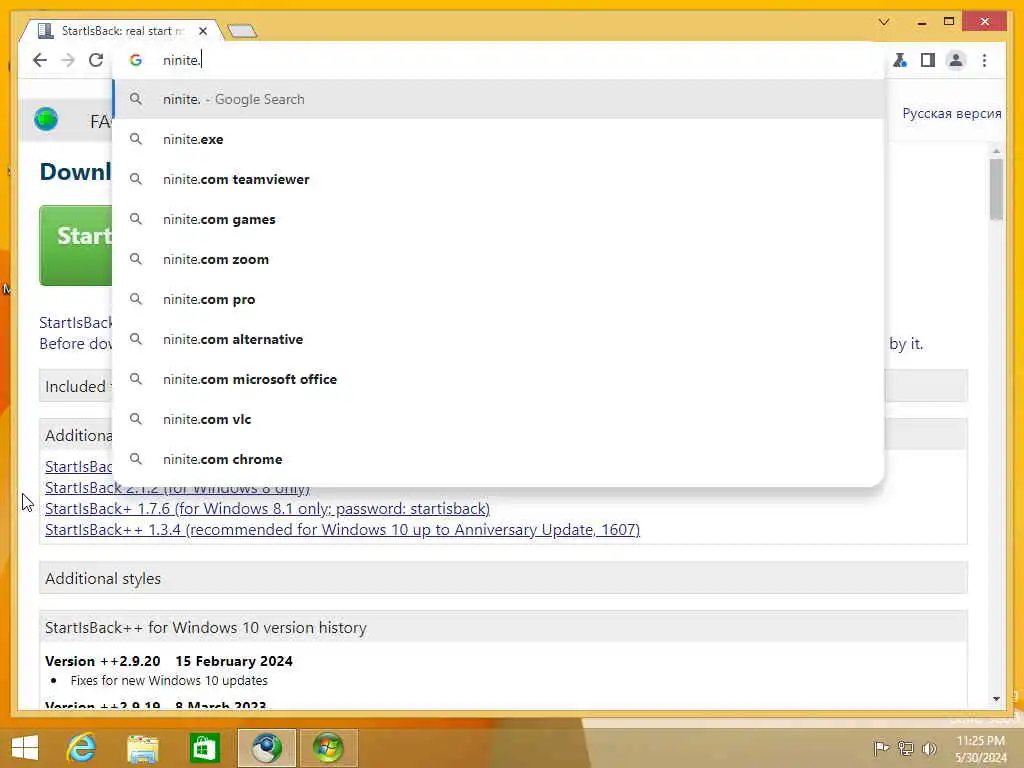
Task: Click 'Version ++2.9.20 15 February 2024' text
Action: 168,661
